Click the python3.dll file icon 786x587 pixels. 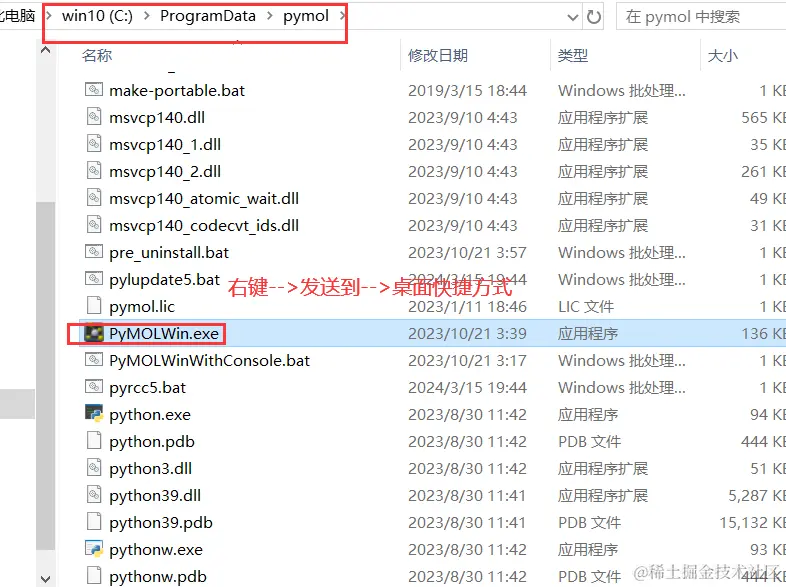[x=94, y=468]
